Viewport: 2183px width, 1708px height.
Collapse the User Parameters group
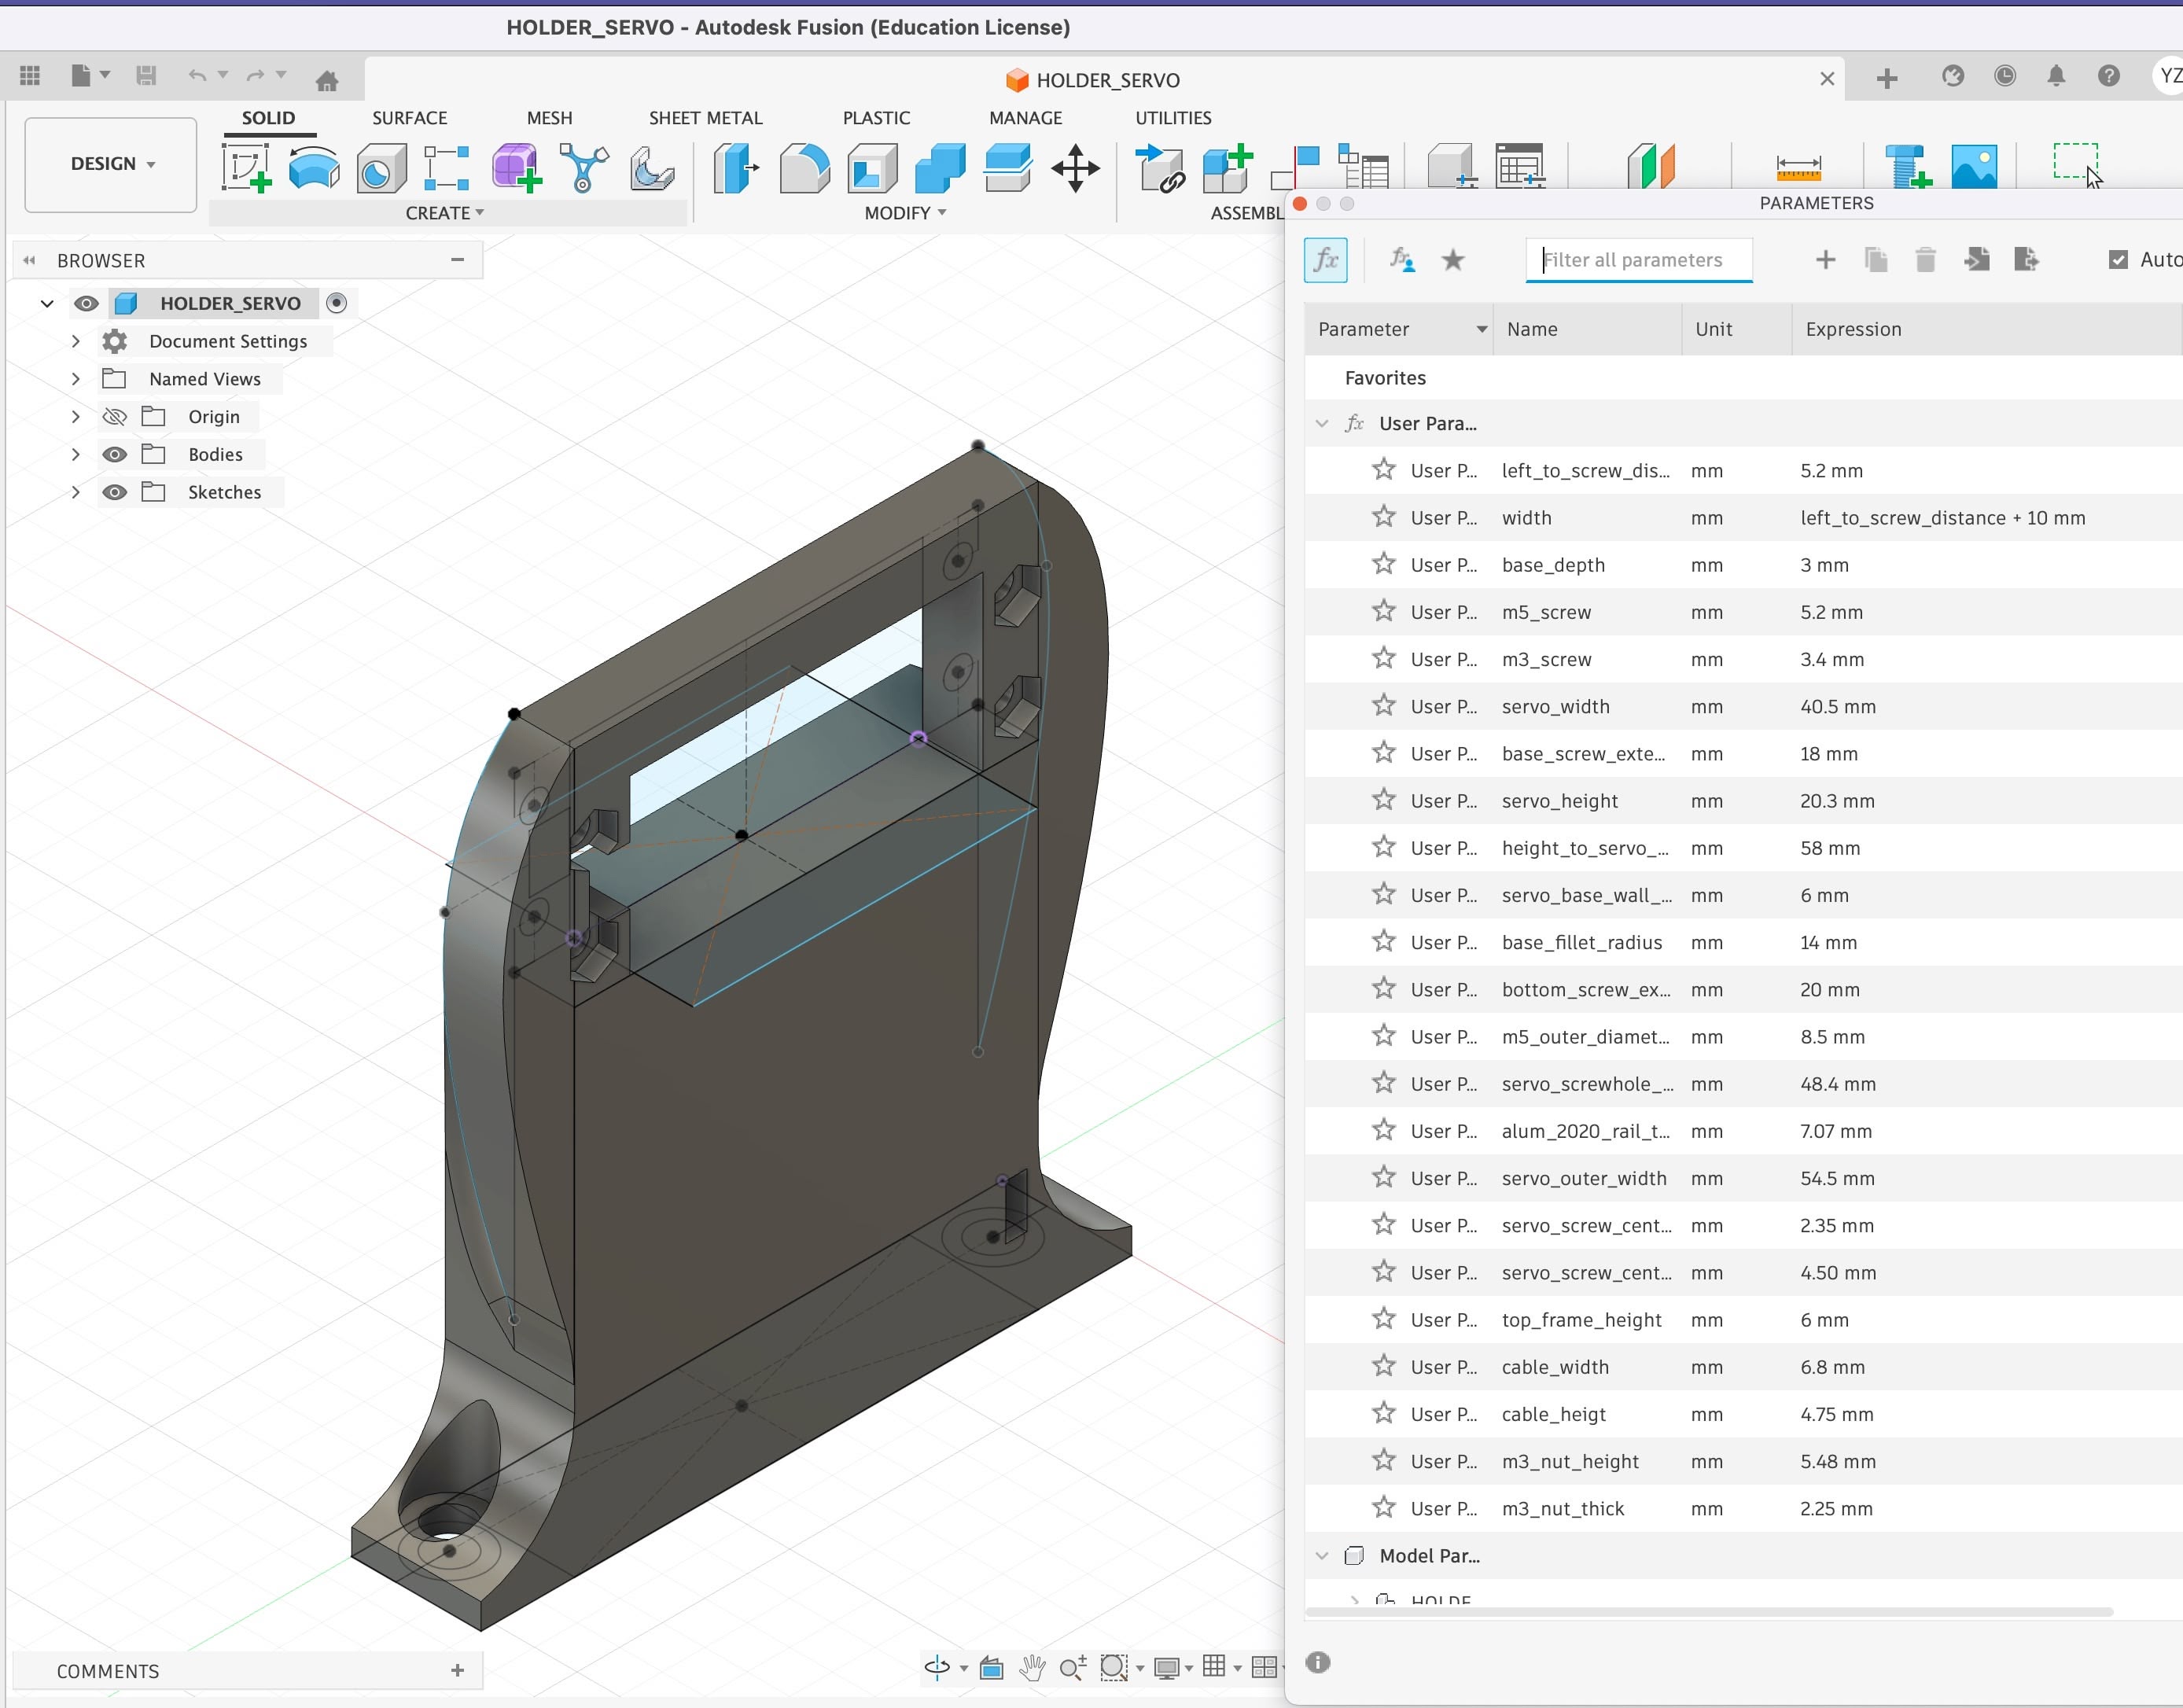pos(1322,424)
